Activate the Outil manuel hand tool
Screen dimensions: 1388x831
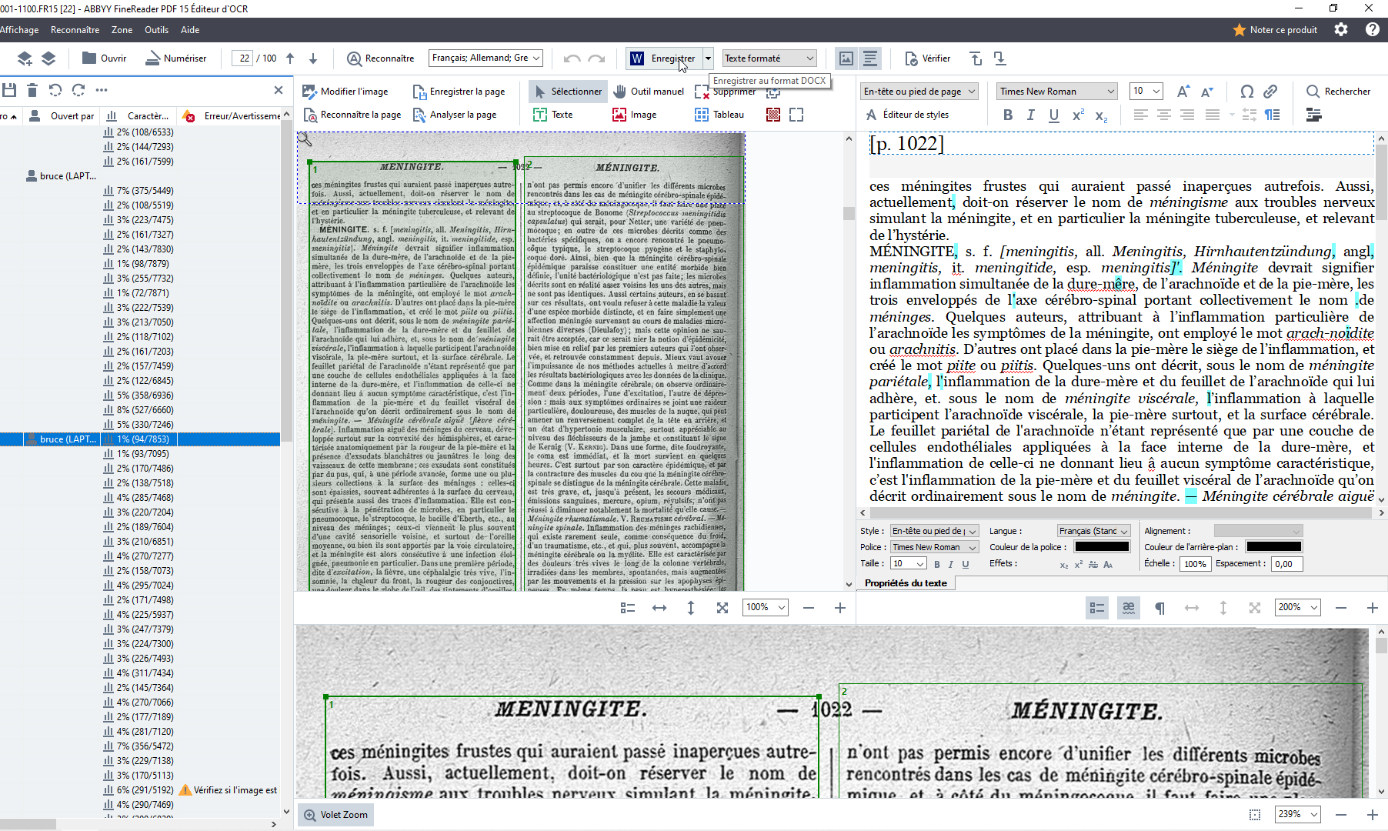pyautogui.click(x=648, y=91)
